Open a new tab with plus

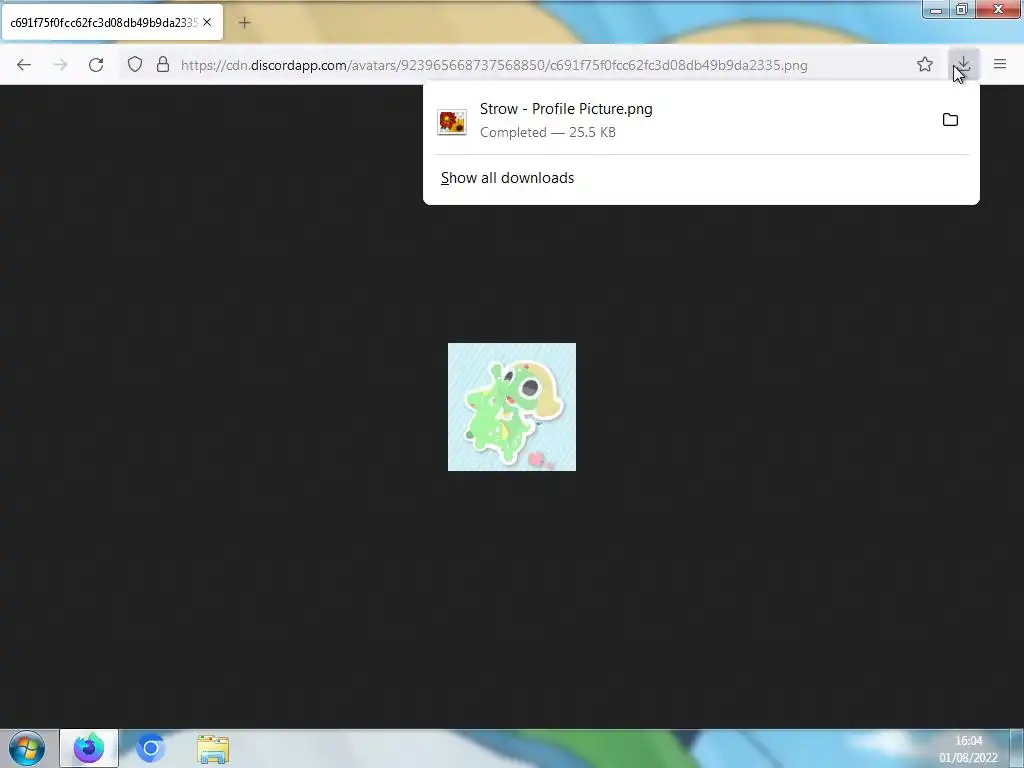click(x=244, y=23)
